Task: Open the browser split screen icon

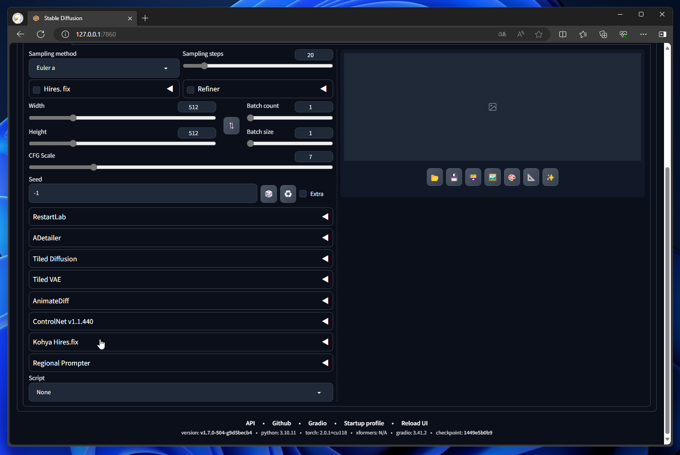Action: coord(562,34)
